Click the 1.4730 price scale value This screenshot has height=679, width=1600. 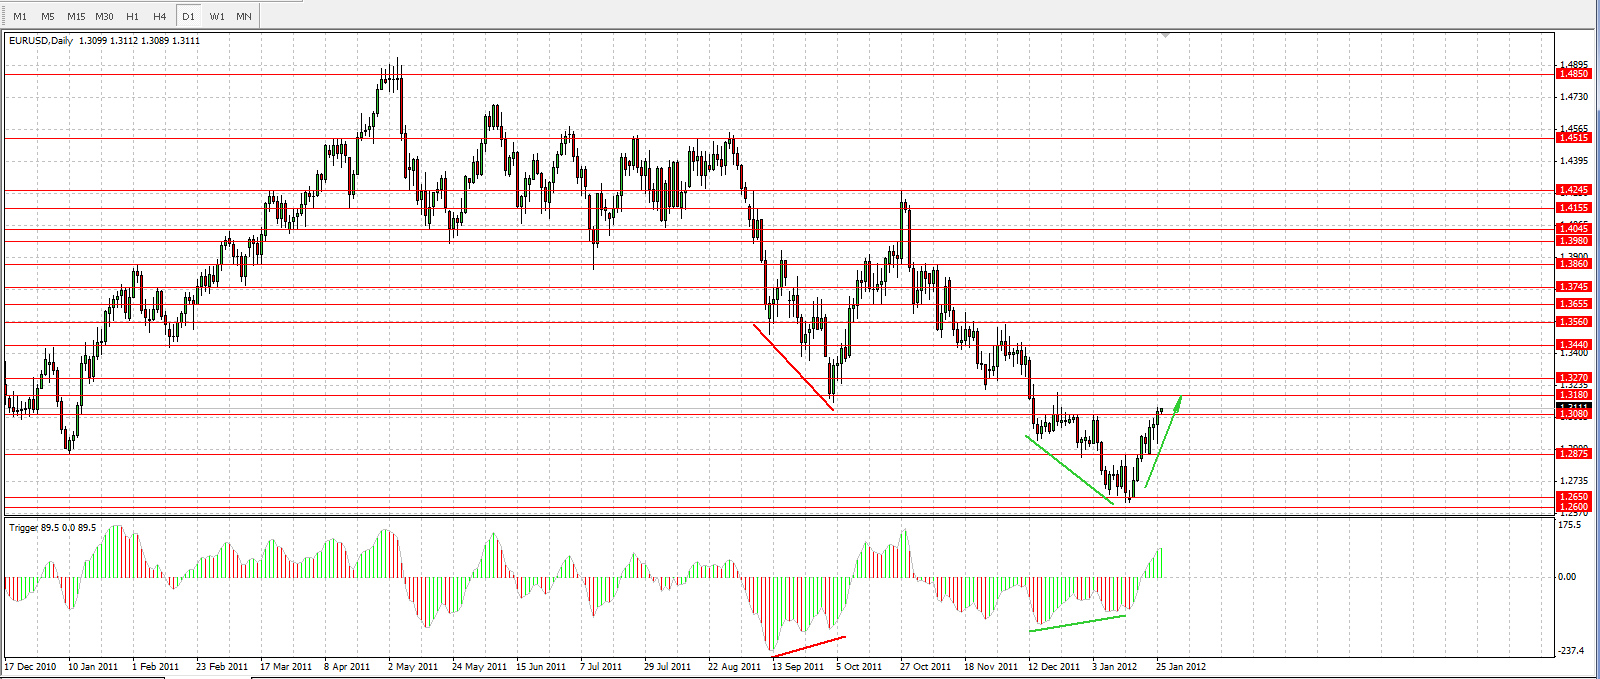(1574, 97)
